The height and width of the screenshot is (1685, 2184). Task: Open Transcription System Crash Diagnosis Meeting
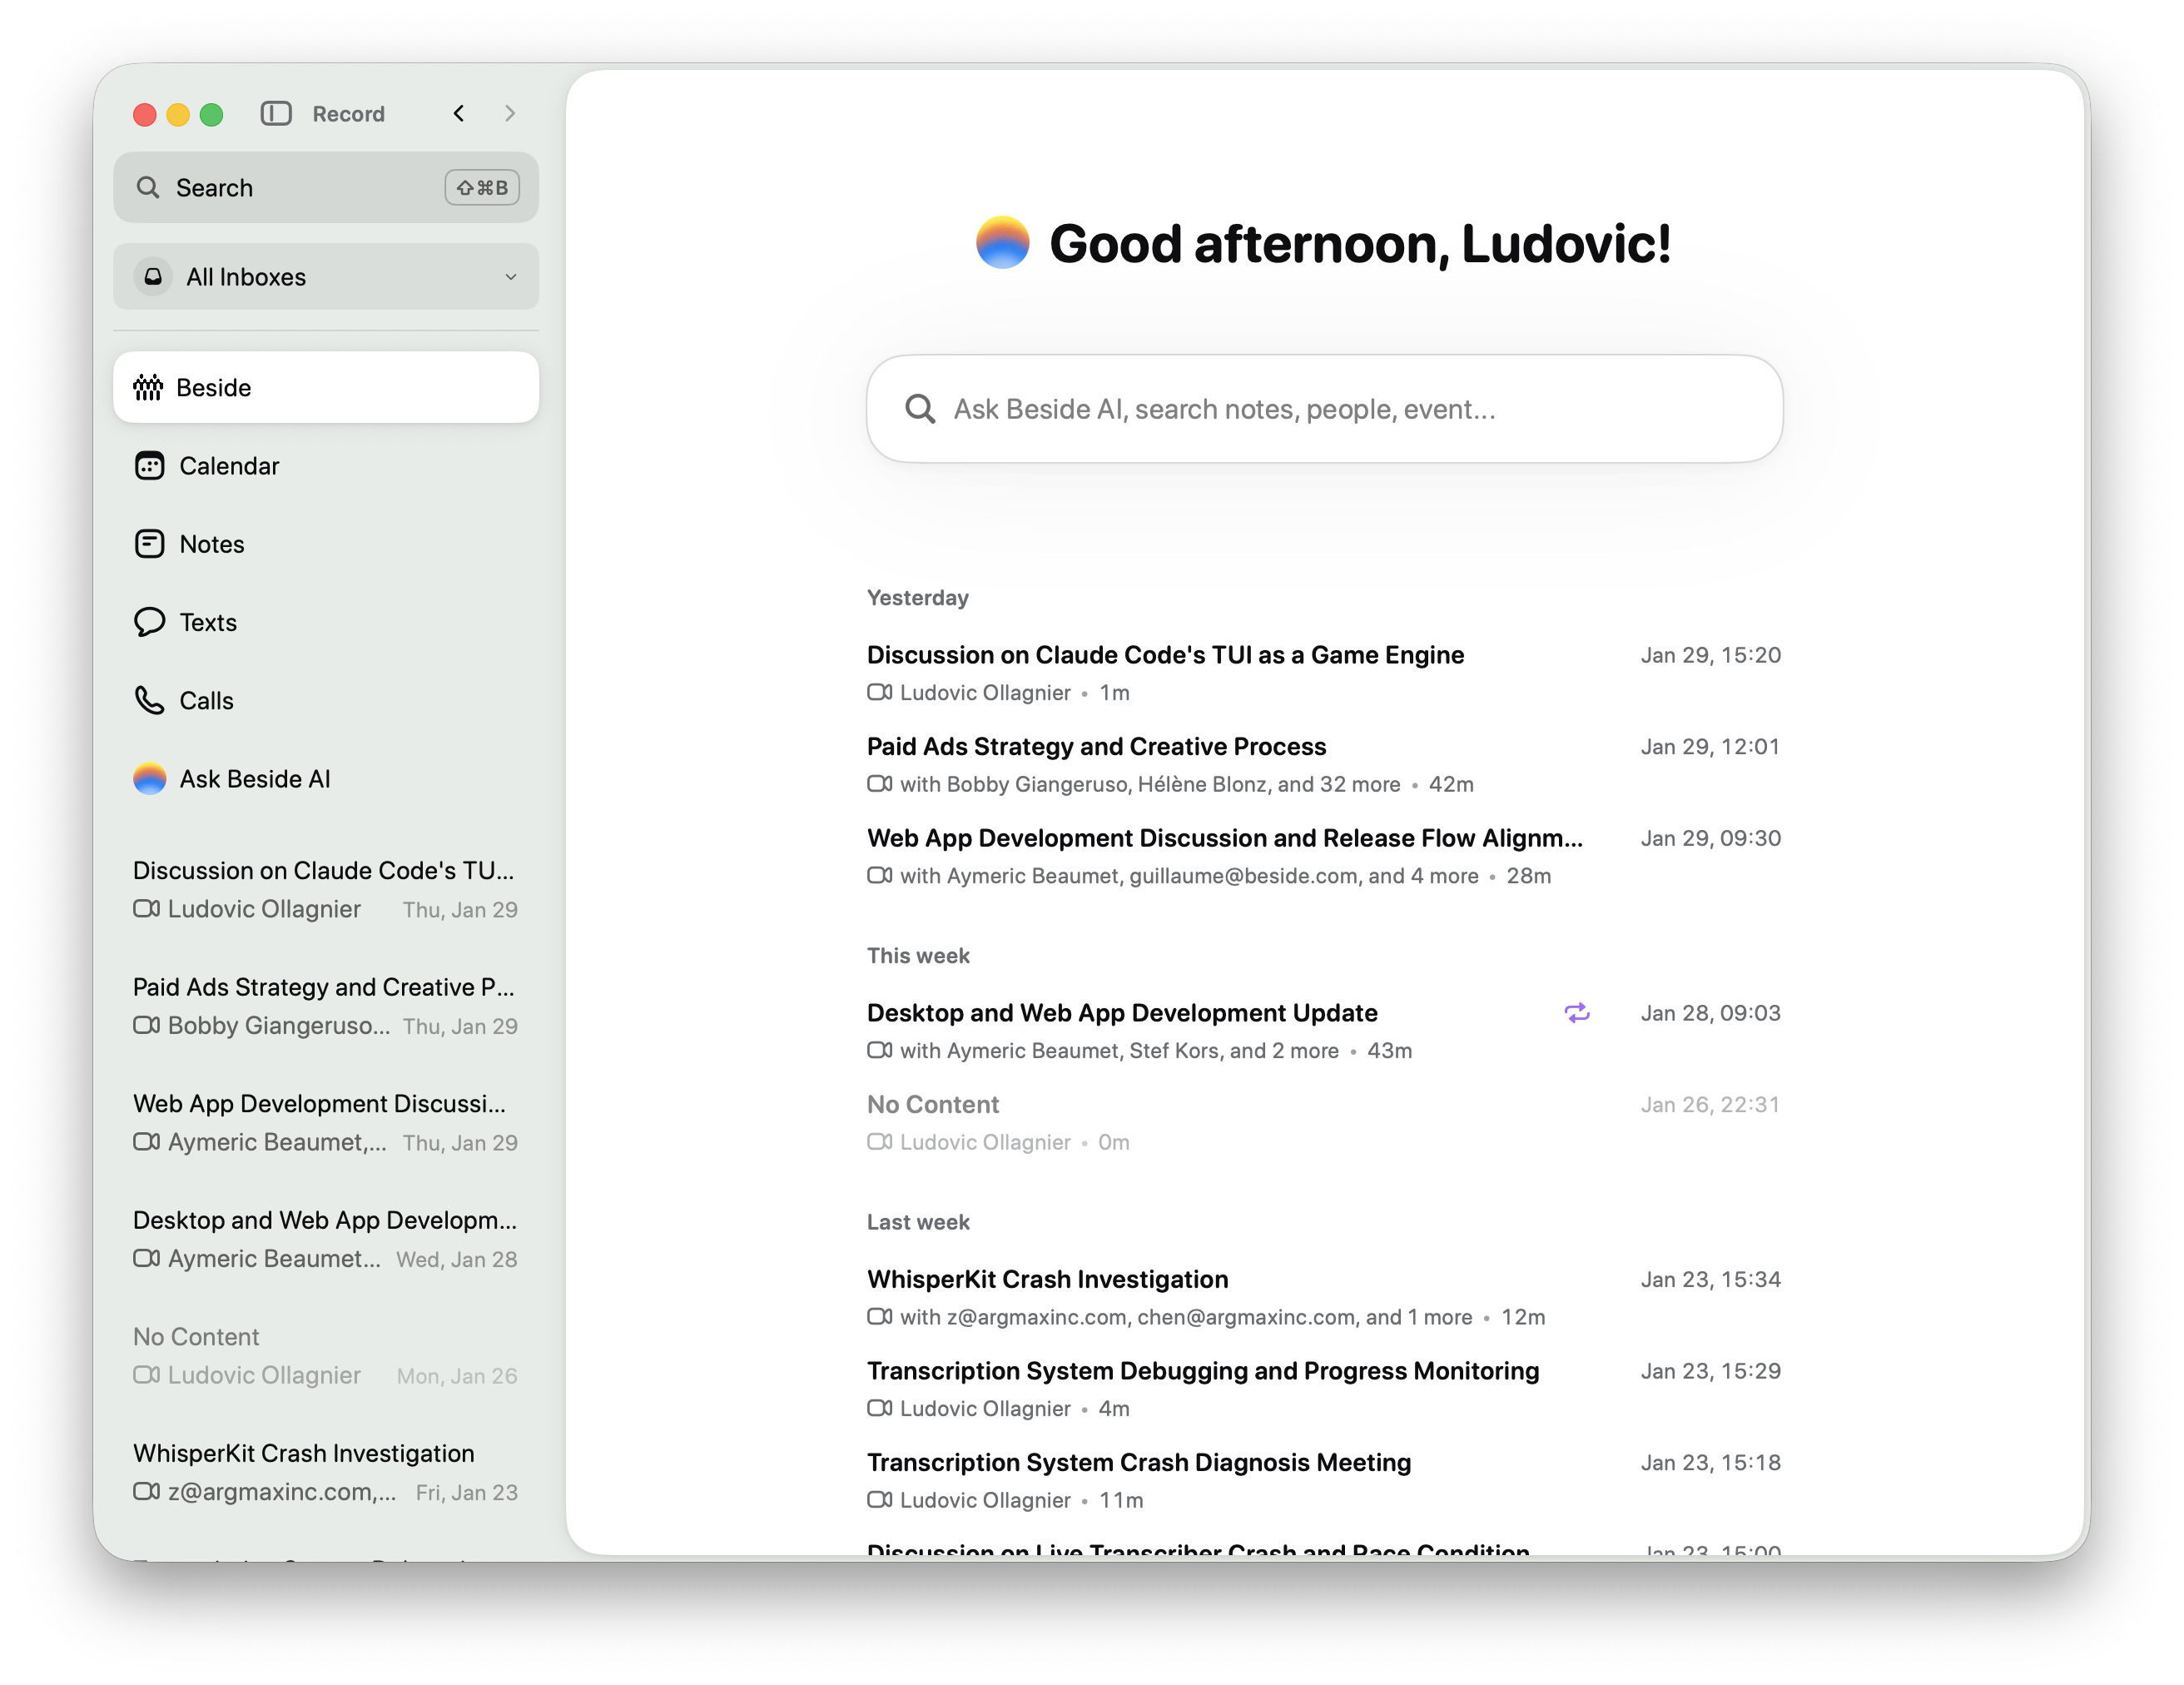coord(1324,1480)
